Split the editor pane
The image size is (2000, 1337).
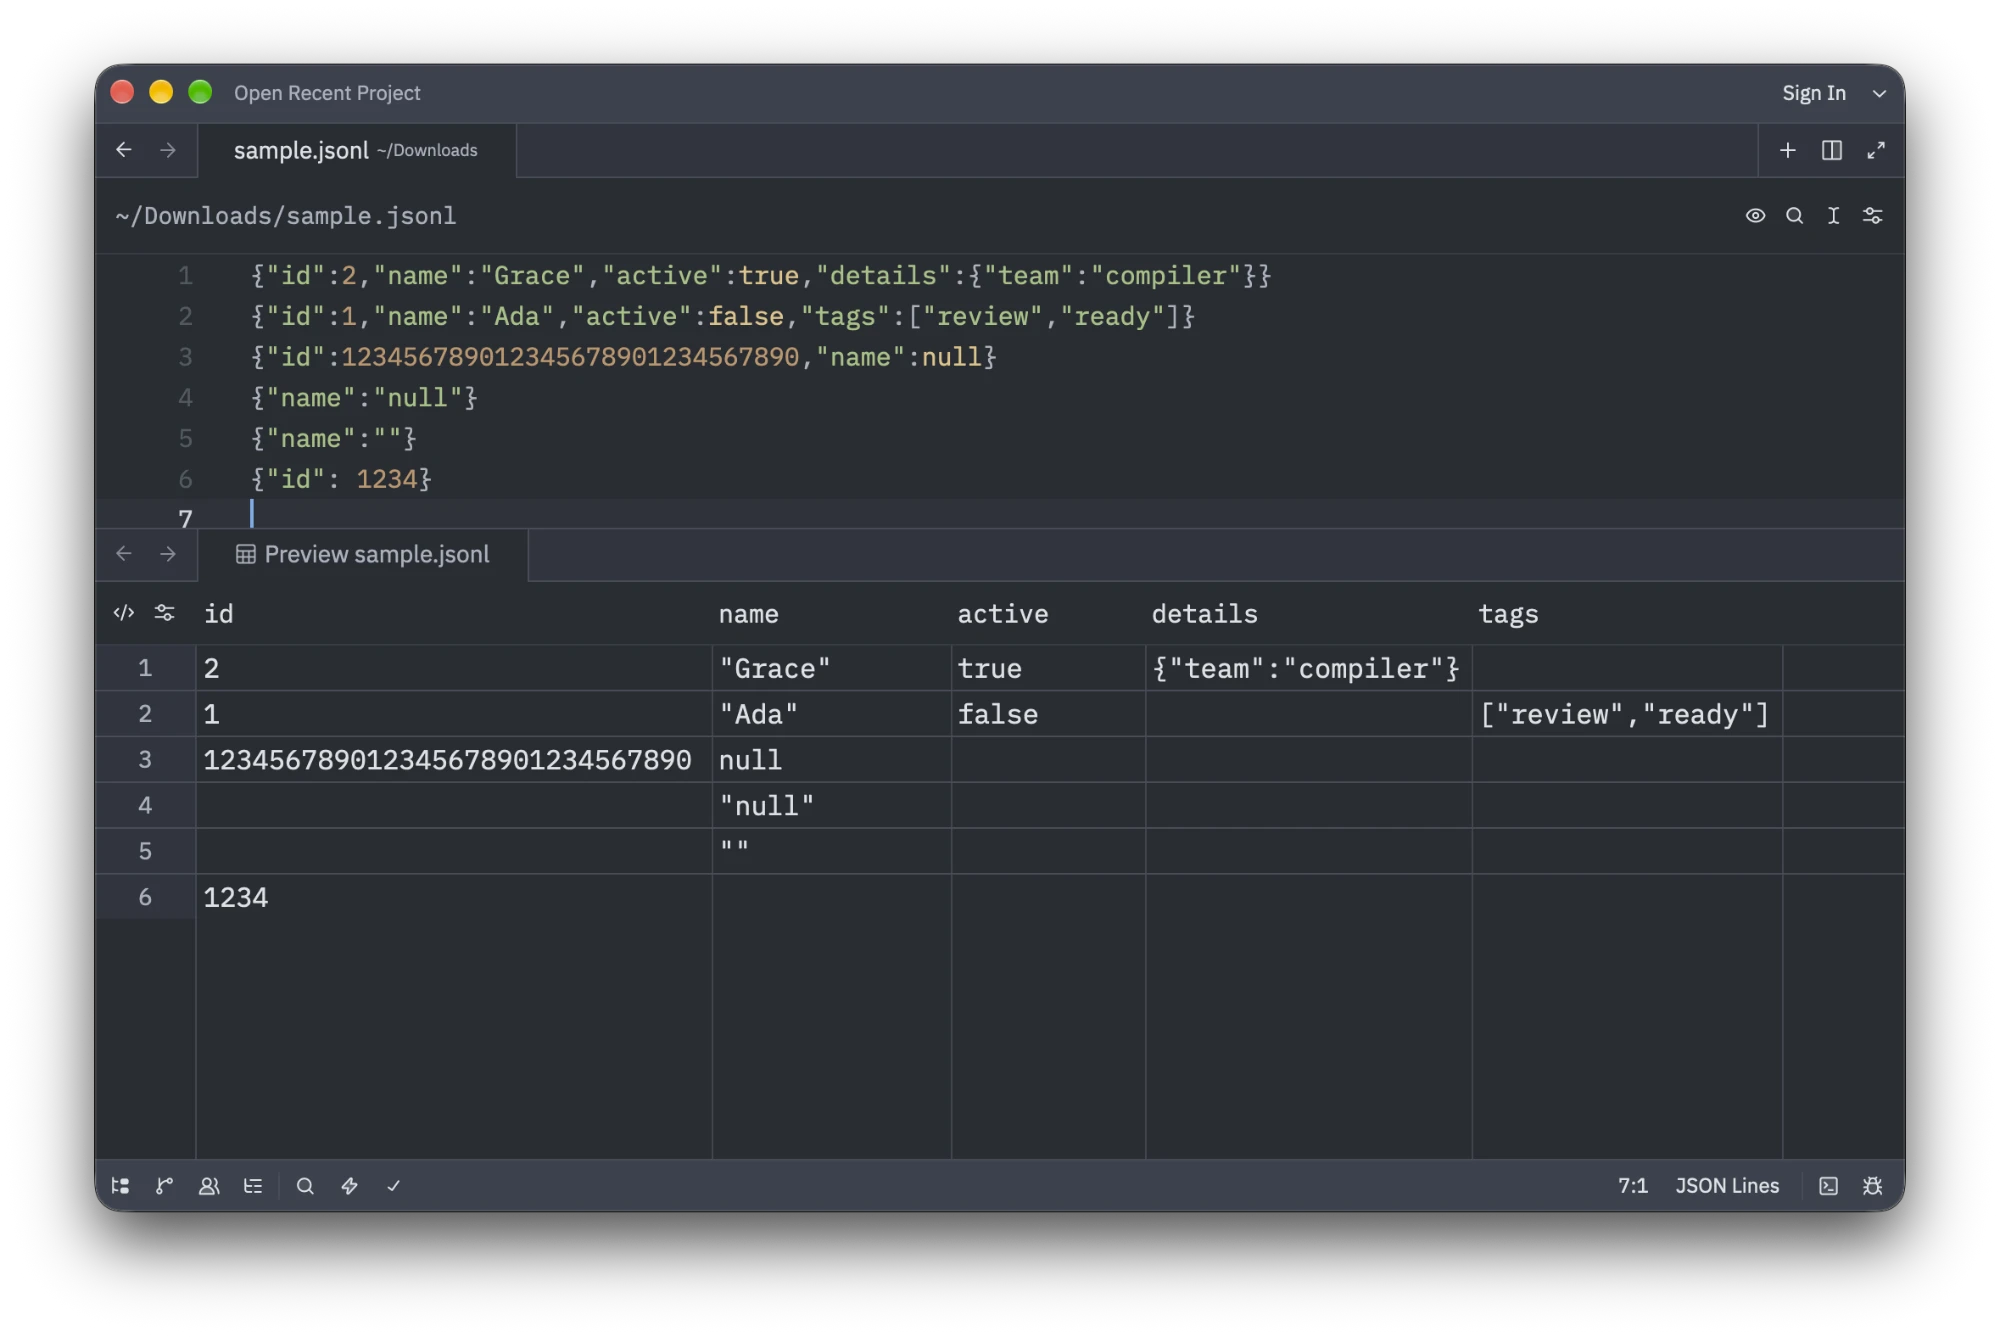(x=1832, y=150)
